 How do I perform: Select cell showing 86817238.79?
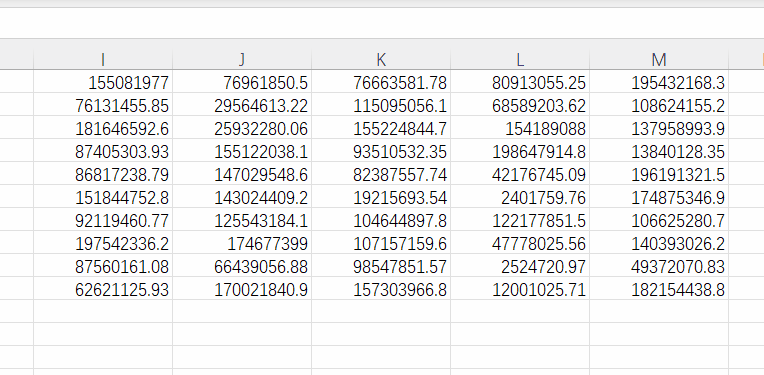coord(103,173)
